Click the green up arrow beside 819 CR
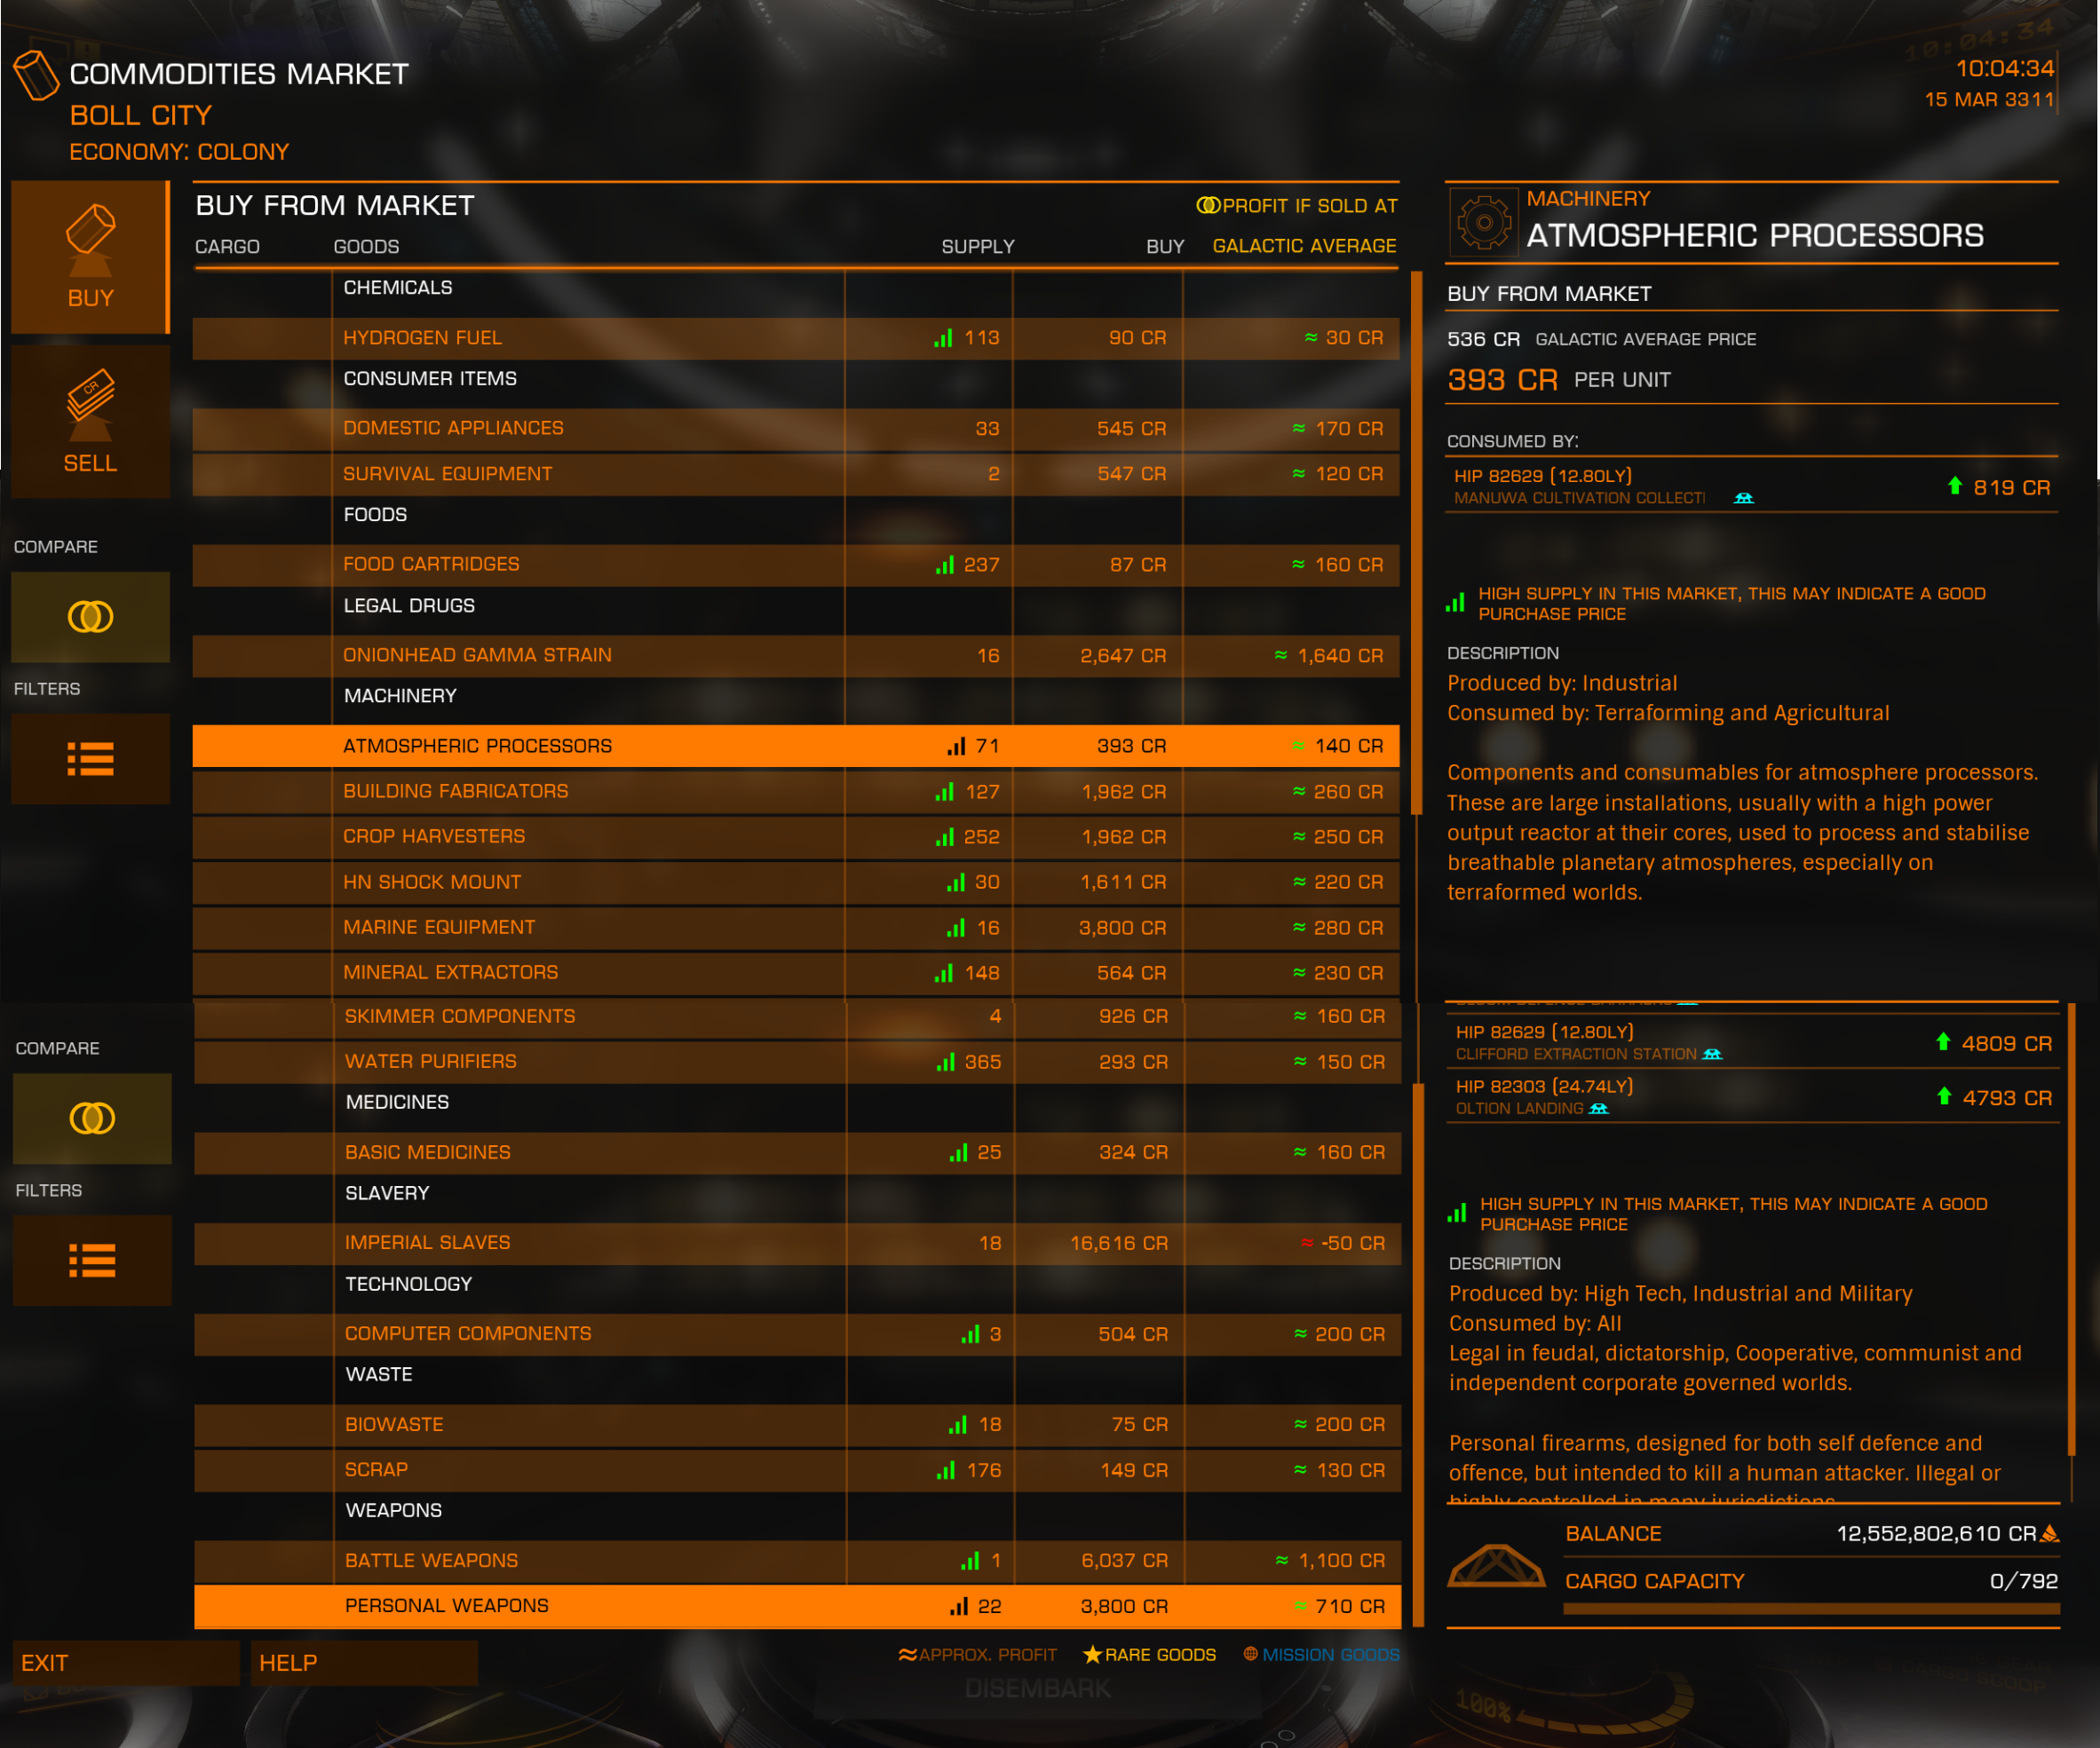Viewport: 2100px width, 1748px height. [1954, 486]
